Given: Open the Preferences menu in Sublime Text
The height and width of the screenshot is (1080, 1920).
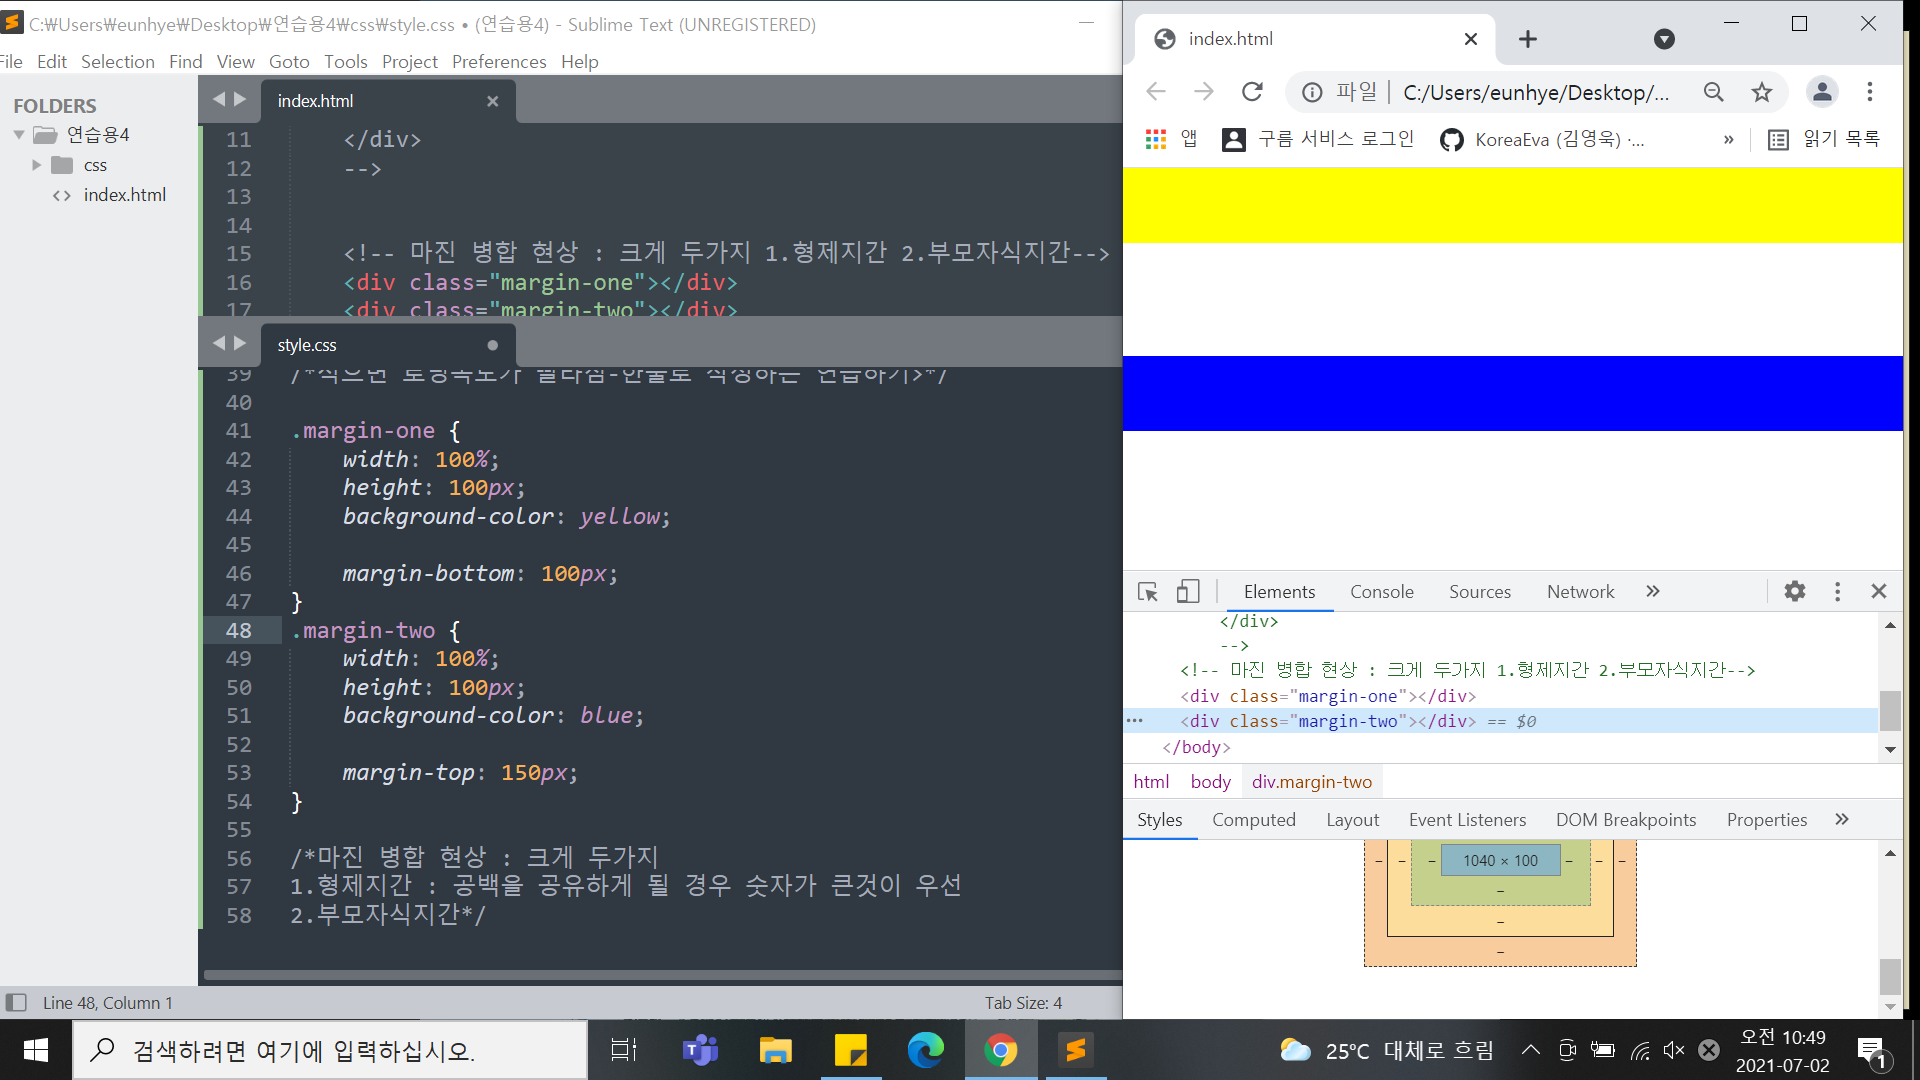Looking at the screenshot, I should (x=498, y=61).
